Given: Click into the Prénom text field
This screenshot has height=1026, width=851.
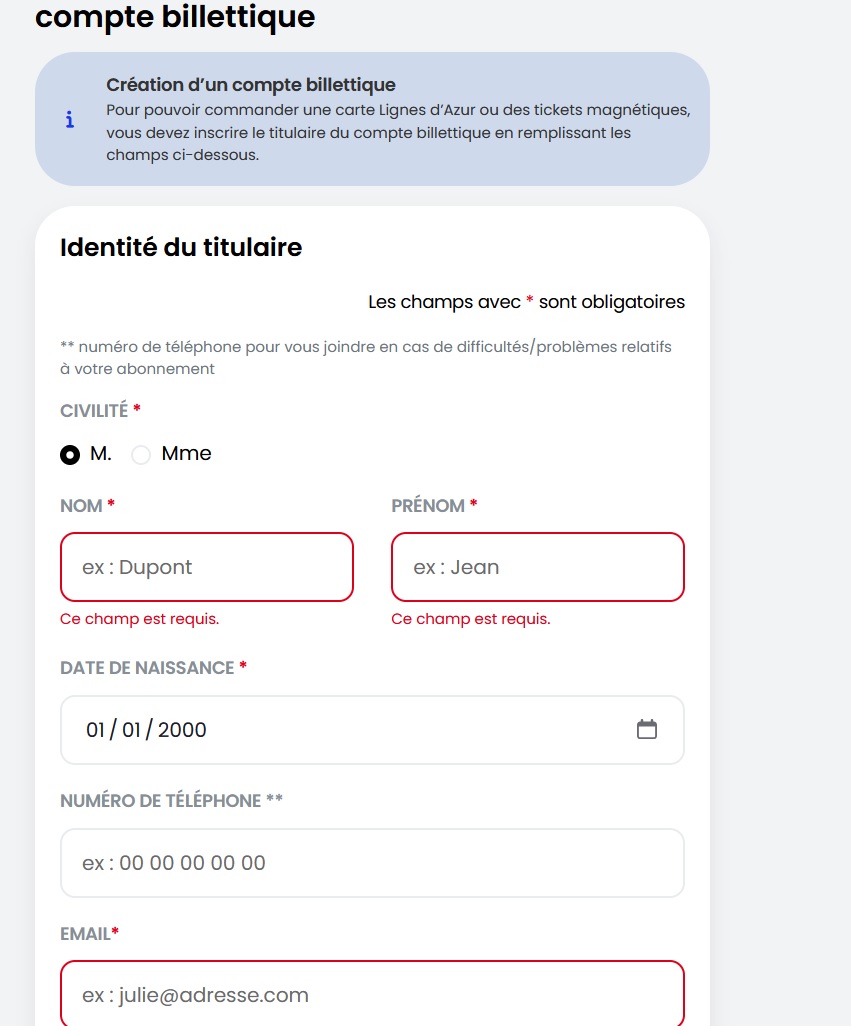Looking at the screenshot, I should tap(538, 567).
